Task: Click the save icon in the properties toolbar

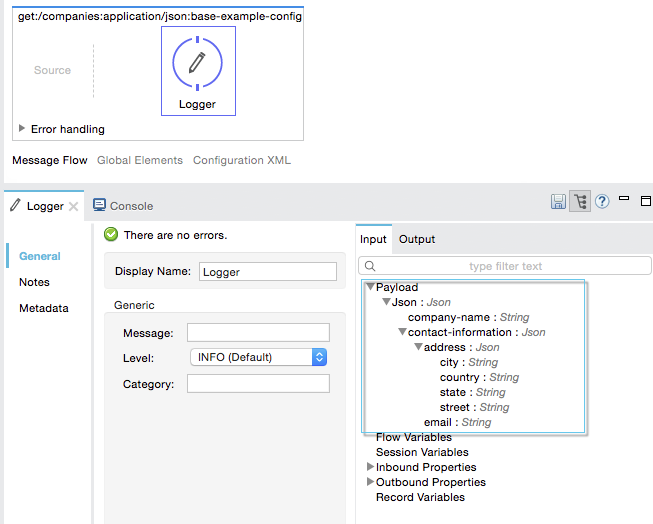Action: pyautogui.click(x=558, y=202)
